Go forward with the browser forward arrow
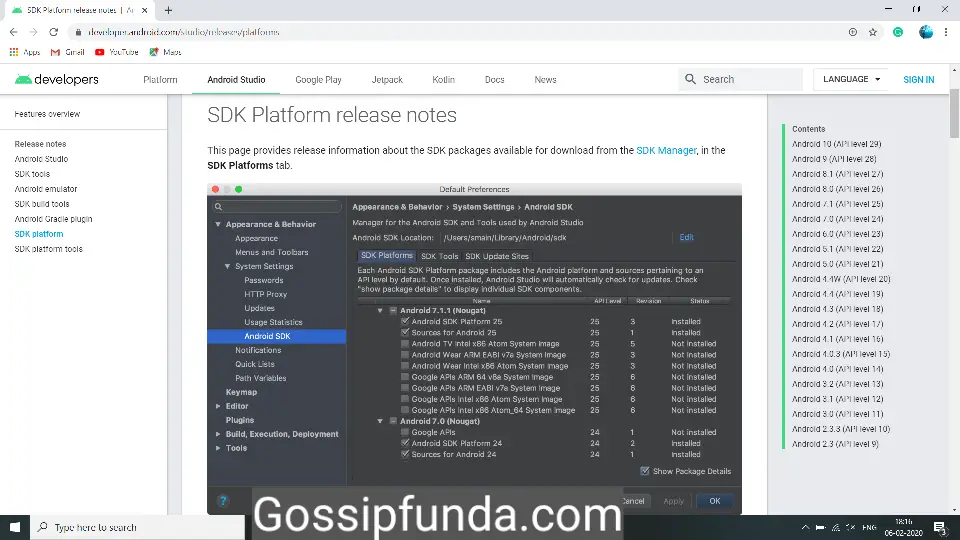 34,32
